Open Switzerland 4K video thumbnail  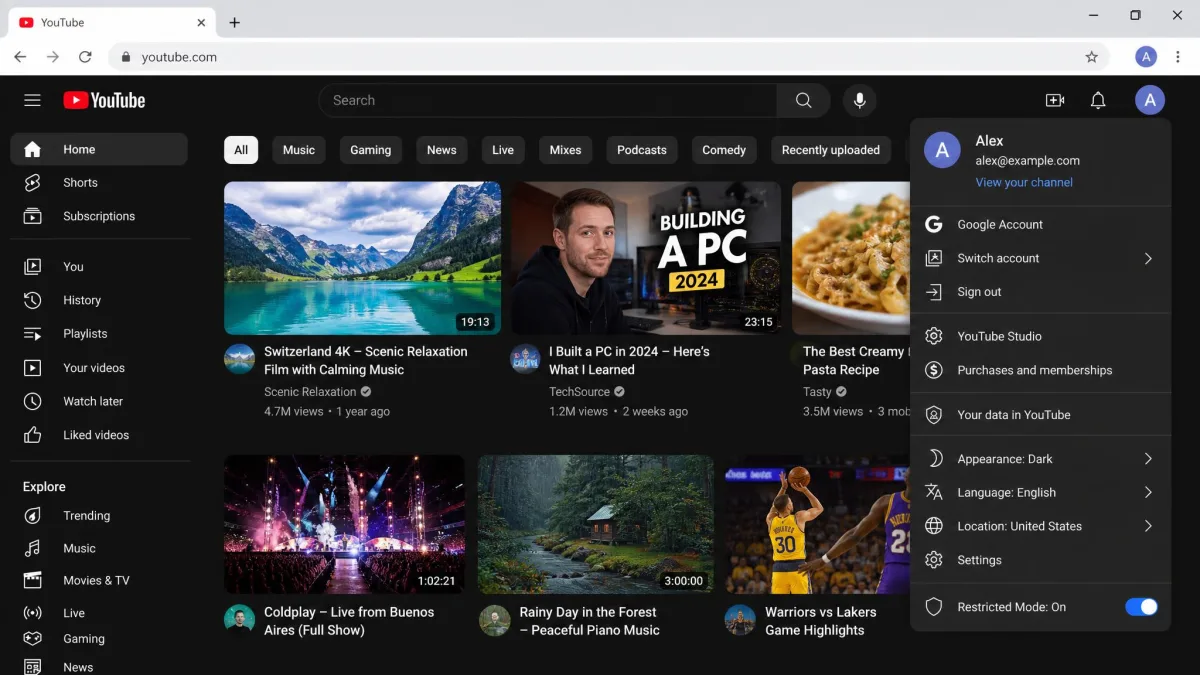coord(362,258)
